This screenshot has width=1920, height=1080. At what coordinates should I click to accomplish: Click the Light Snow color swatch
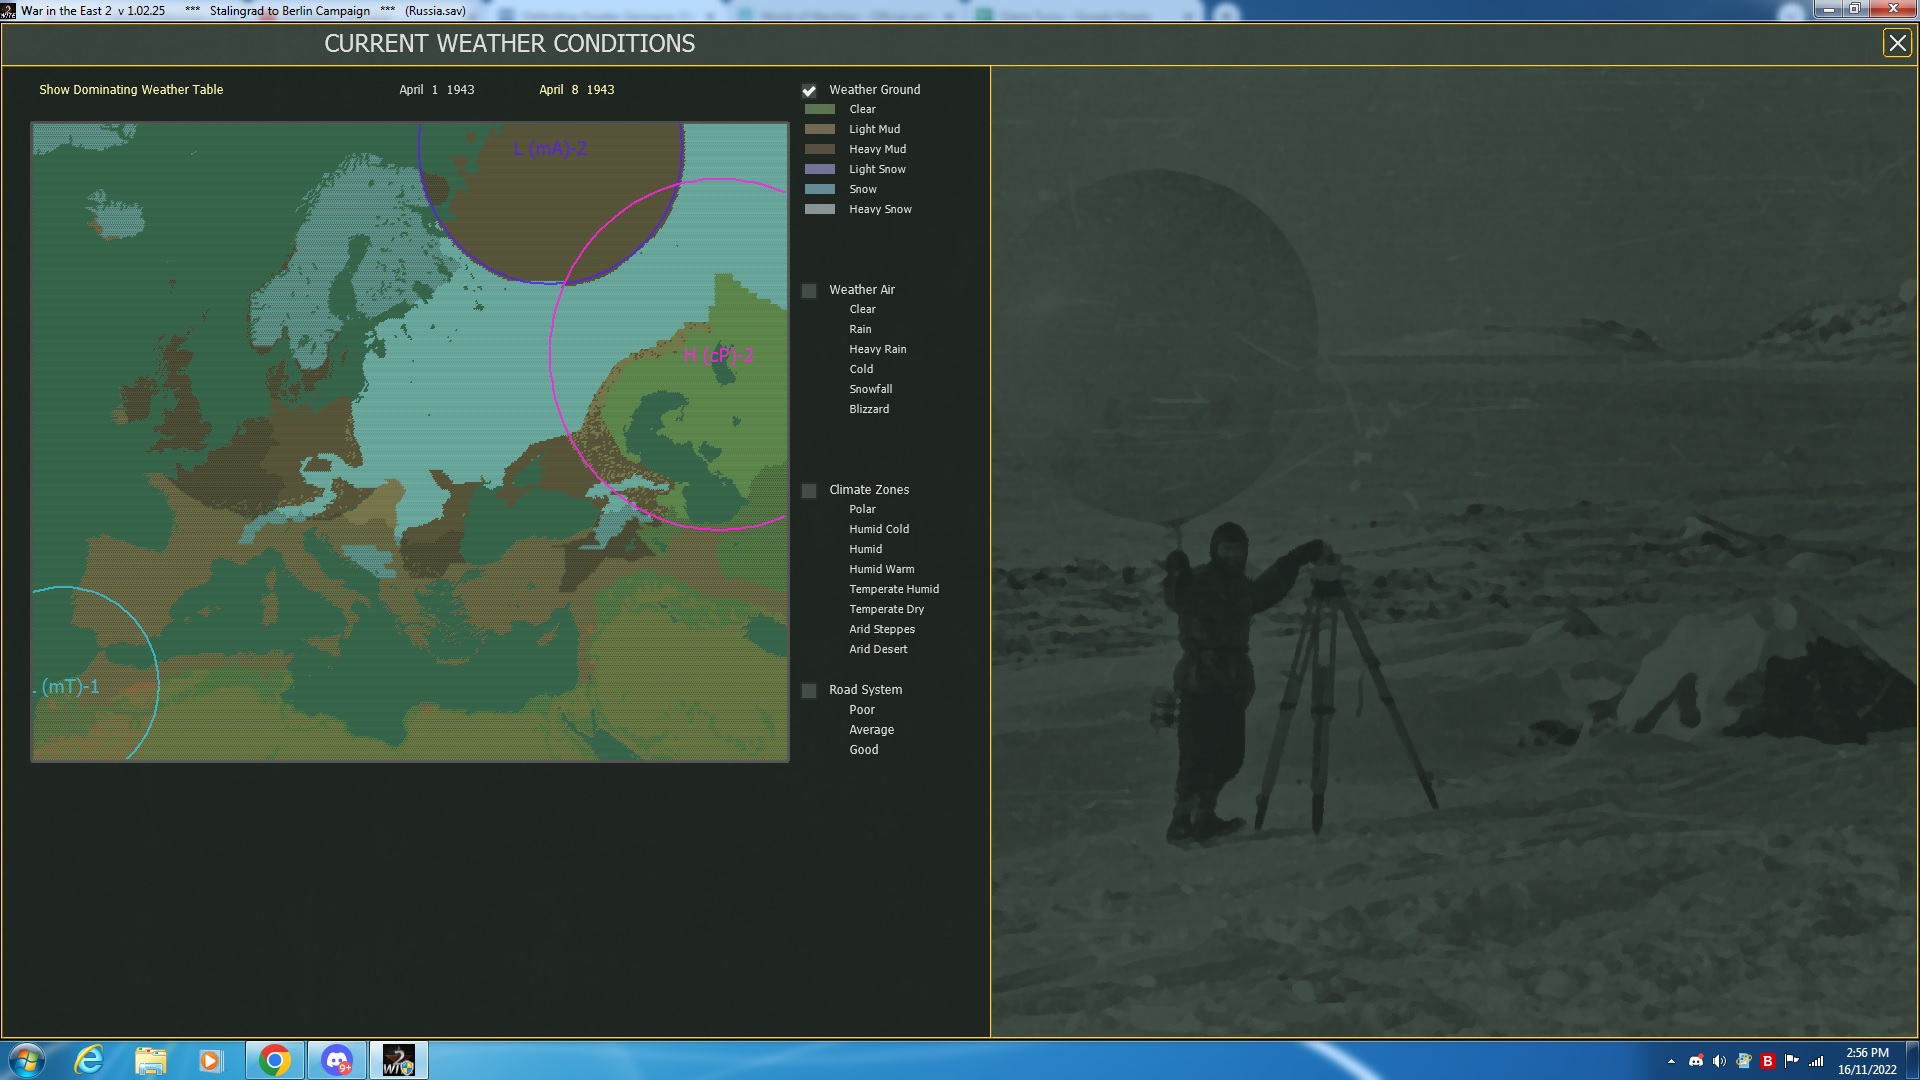(x=820, y=170)
